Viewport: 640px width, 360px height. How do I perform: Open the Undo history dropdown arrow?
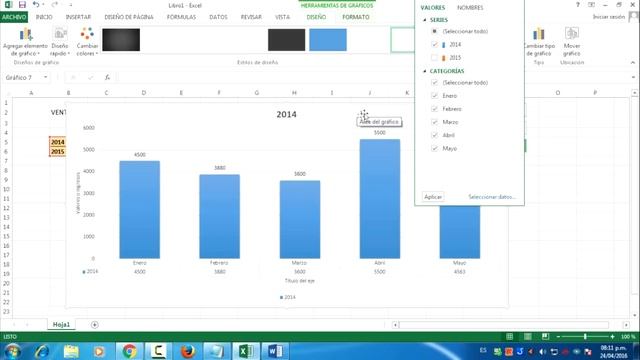click(x=43, y=5)
